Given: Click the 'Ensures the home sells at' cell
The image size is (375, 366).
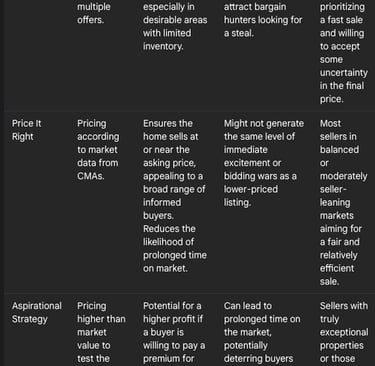Looking at the screenshot, I should (175, 196).
